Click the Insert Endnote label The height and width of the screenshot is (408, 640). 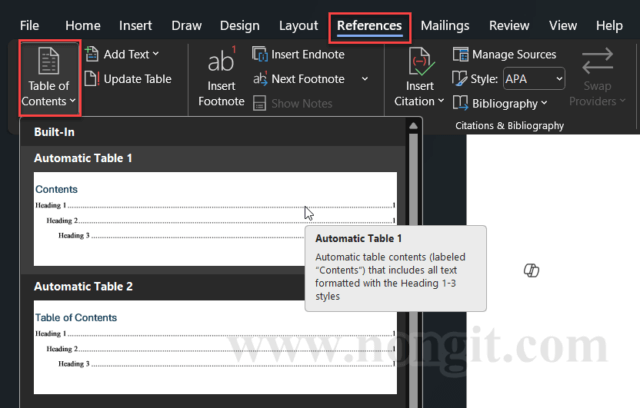(308, 54)
